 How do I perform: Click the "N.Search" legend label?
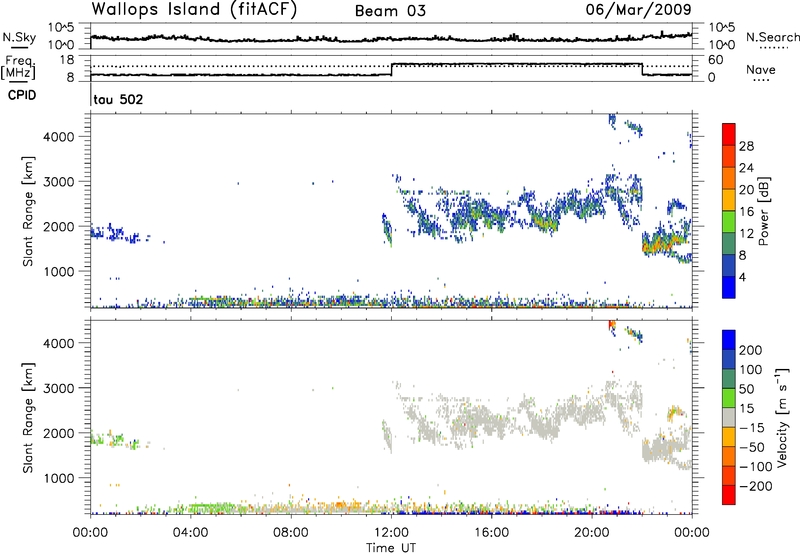point(772,37)
